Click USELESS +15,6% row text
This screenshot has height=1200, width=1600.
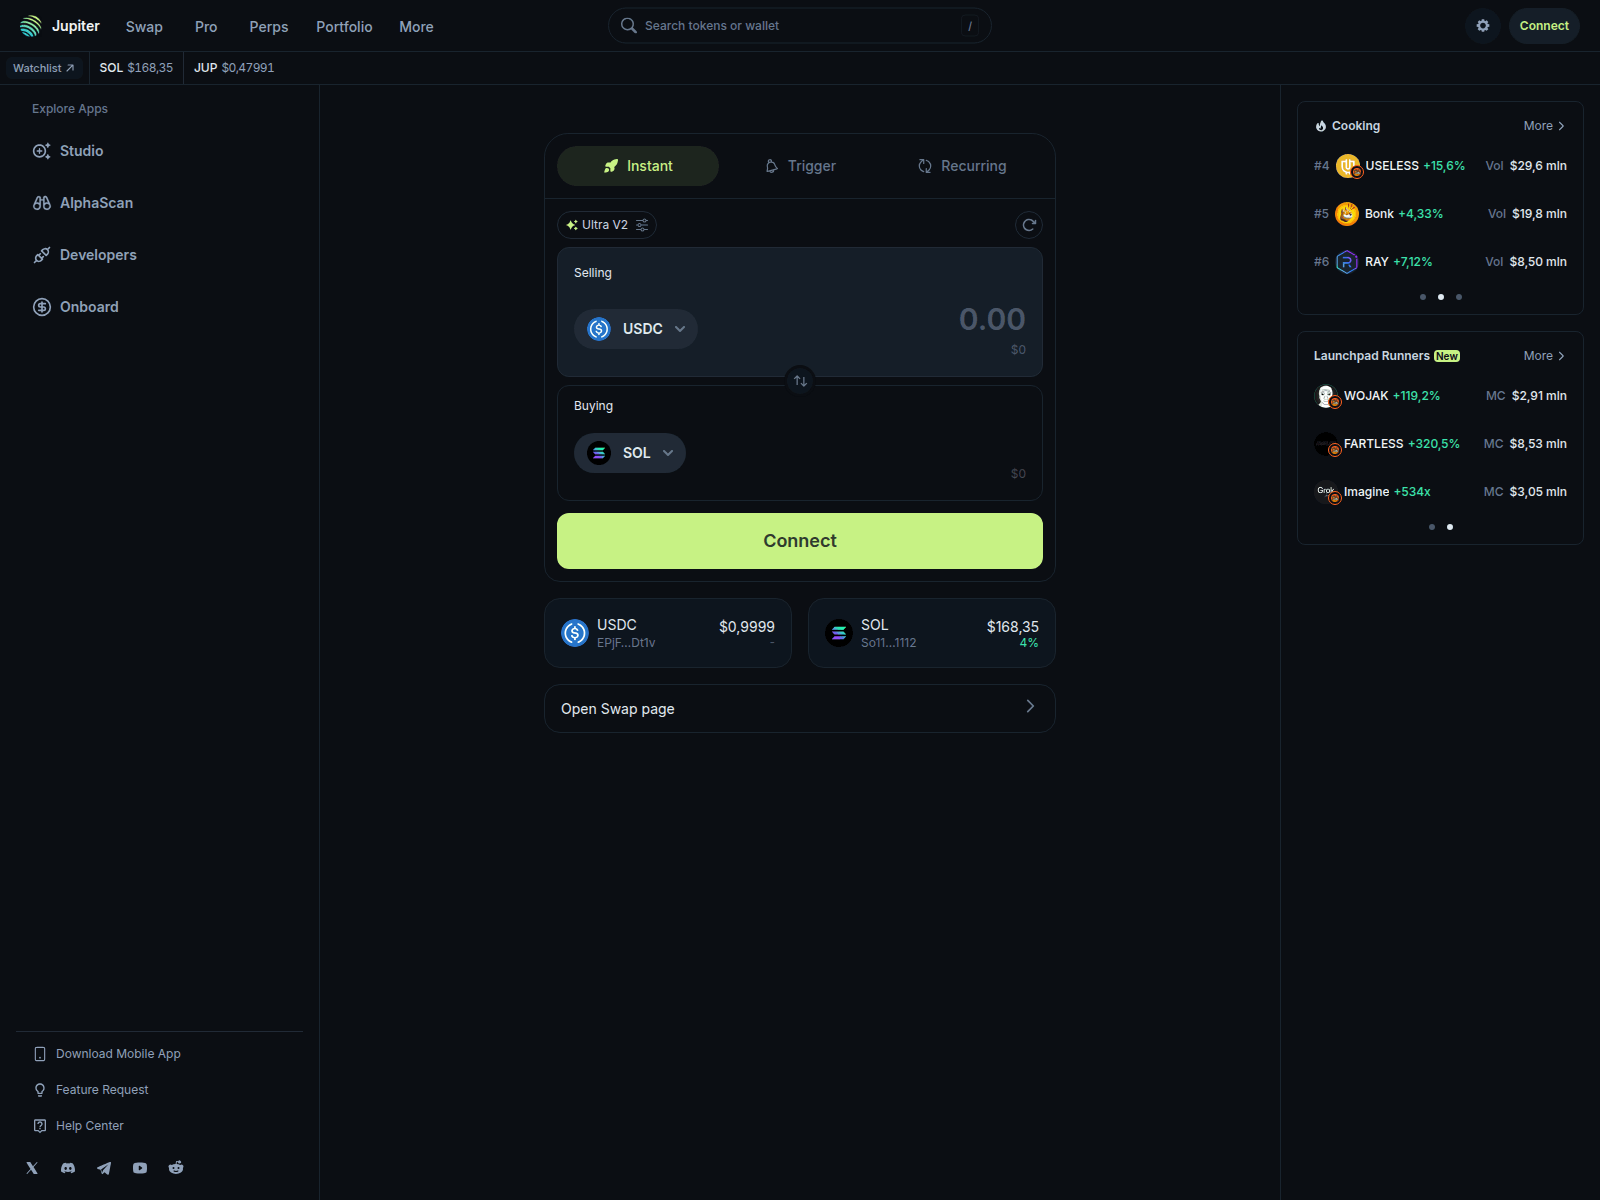coord(1415,166)
